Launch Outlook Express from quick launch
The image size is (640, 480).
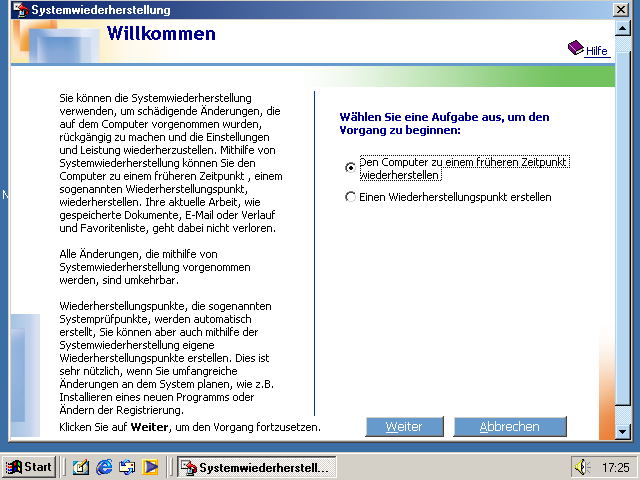coord(127,467)
